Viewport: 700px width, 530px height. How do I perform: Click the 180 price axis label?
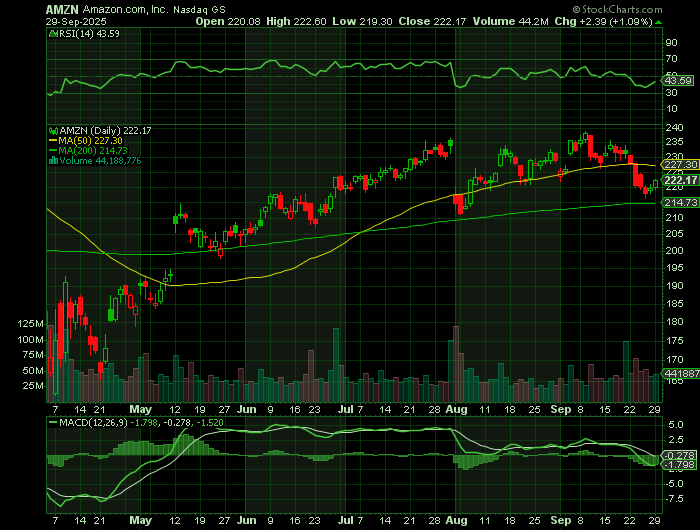point(674,322)
